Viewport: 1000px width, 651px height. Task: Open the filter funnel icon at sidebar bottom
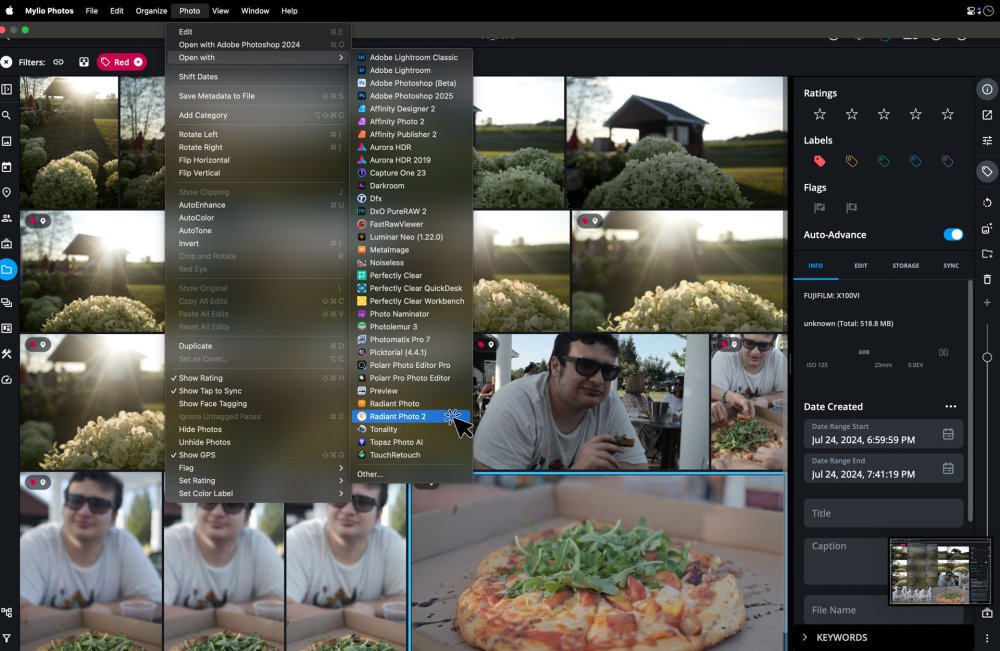click(x=6, y=638)
